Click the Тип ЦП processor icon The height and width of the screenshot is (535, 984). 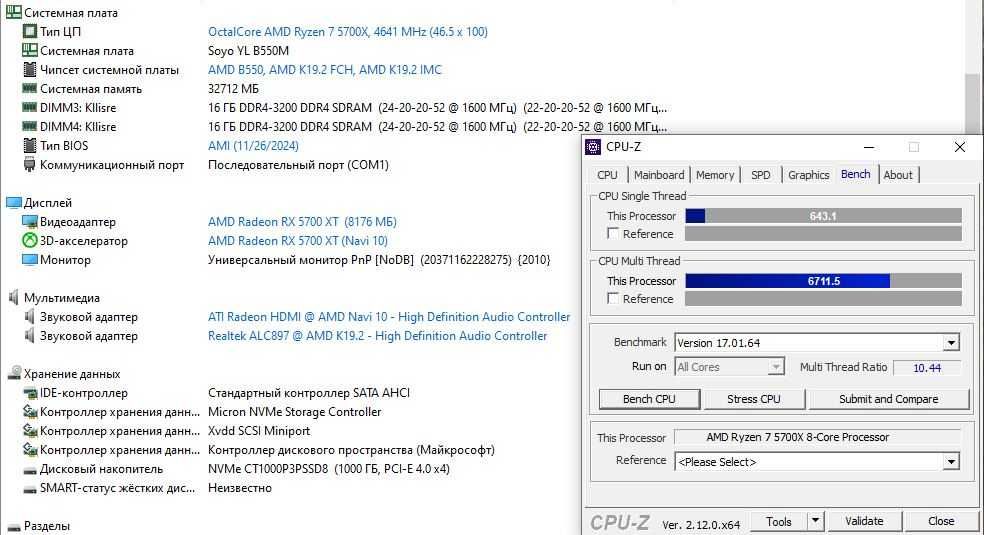point(29,31)
